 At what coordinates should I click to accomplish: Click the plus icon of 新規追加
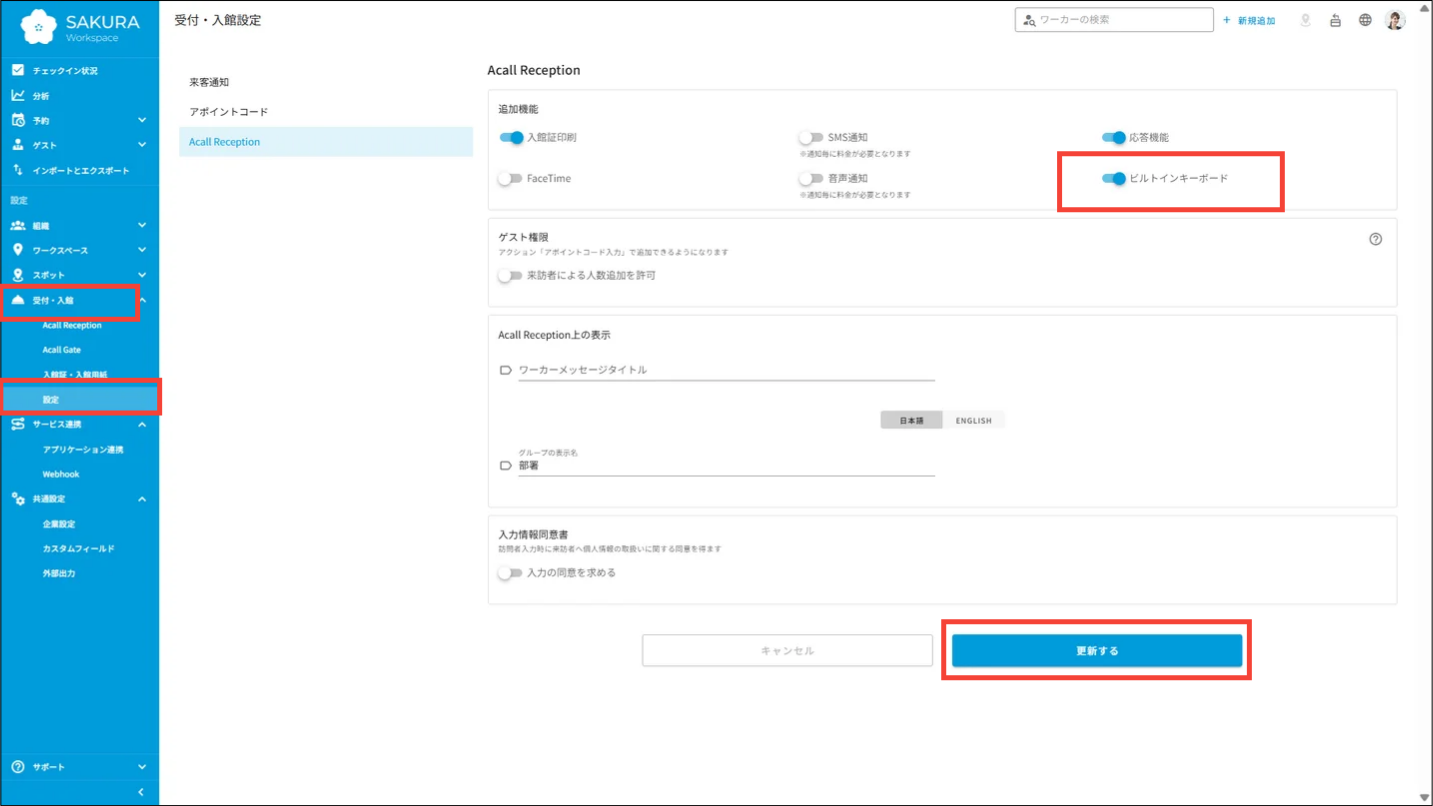[x=1227, y=20]
